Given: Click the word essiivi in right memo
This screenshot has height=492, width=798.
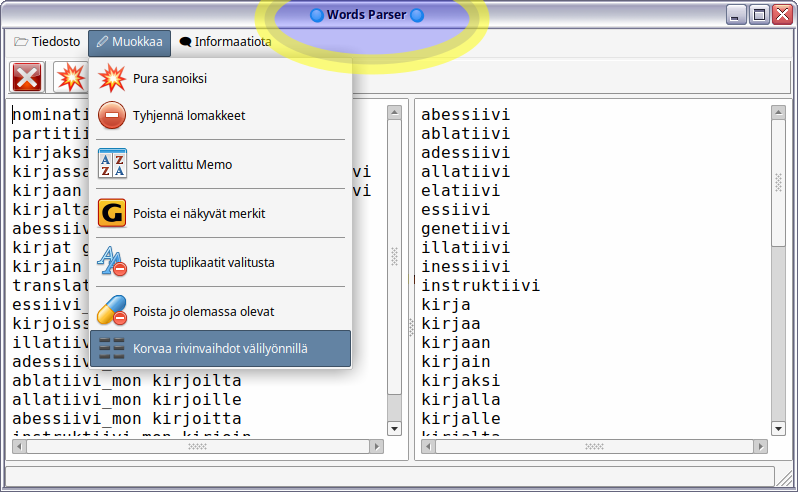Looking at the screenshot, I should 455,210.
